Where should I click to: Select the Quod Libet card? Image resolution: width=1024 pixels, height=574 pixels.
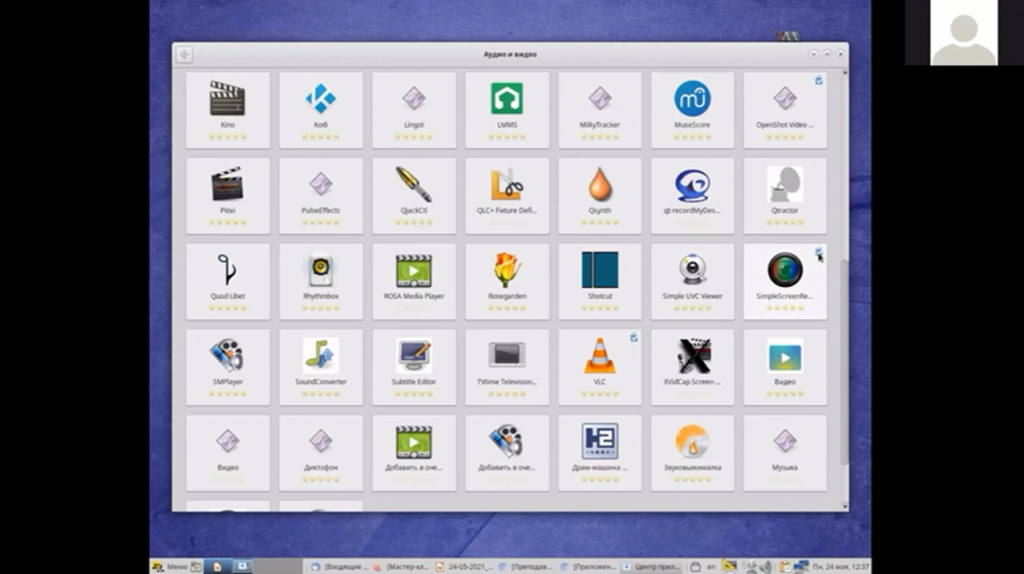tap(227, 281)
